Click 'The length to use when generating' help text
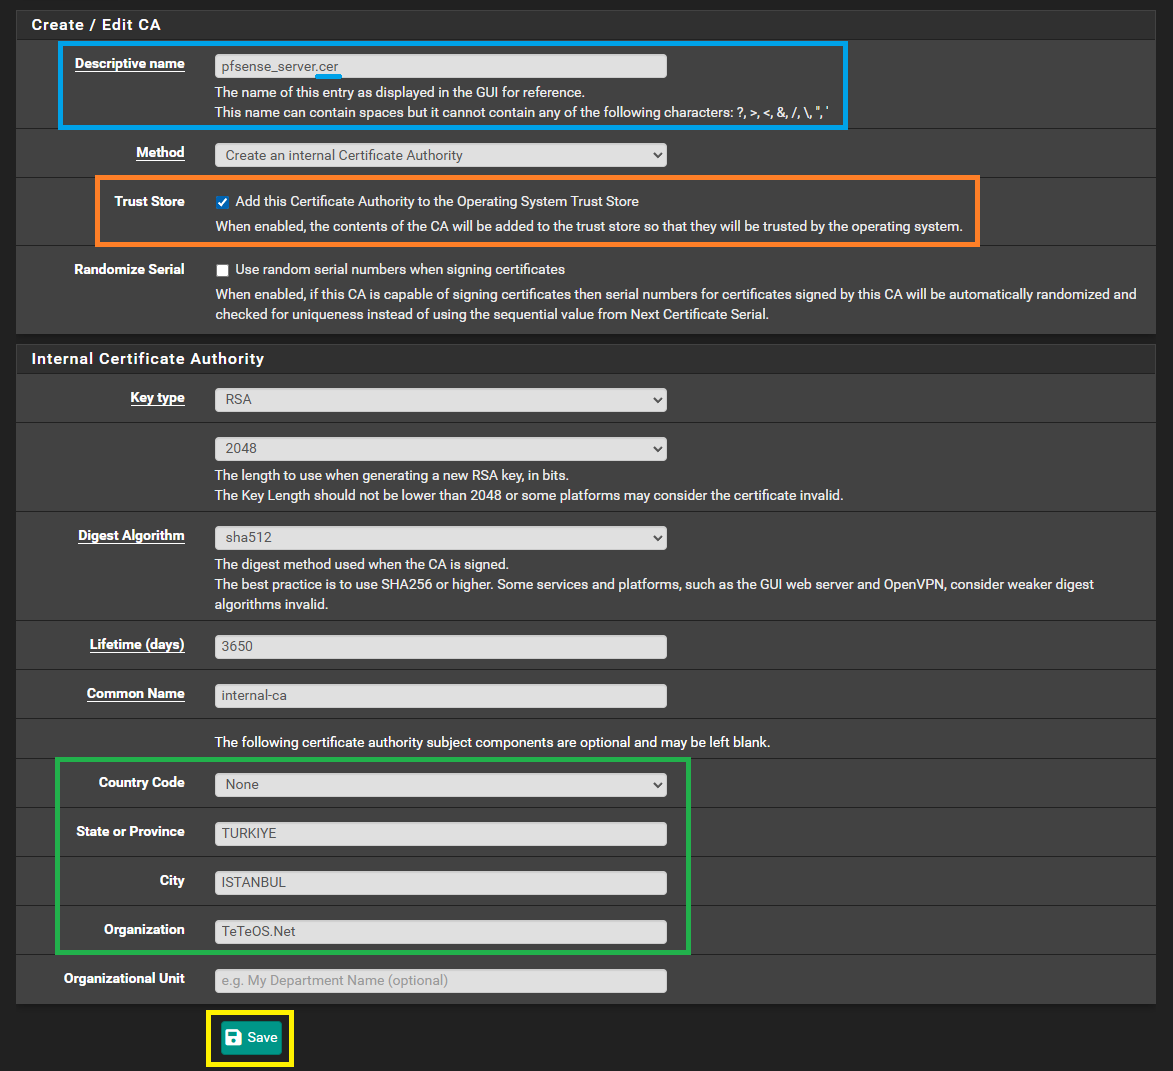The height and width of the screenshot is (1071, 1173). [391, 475]
